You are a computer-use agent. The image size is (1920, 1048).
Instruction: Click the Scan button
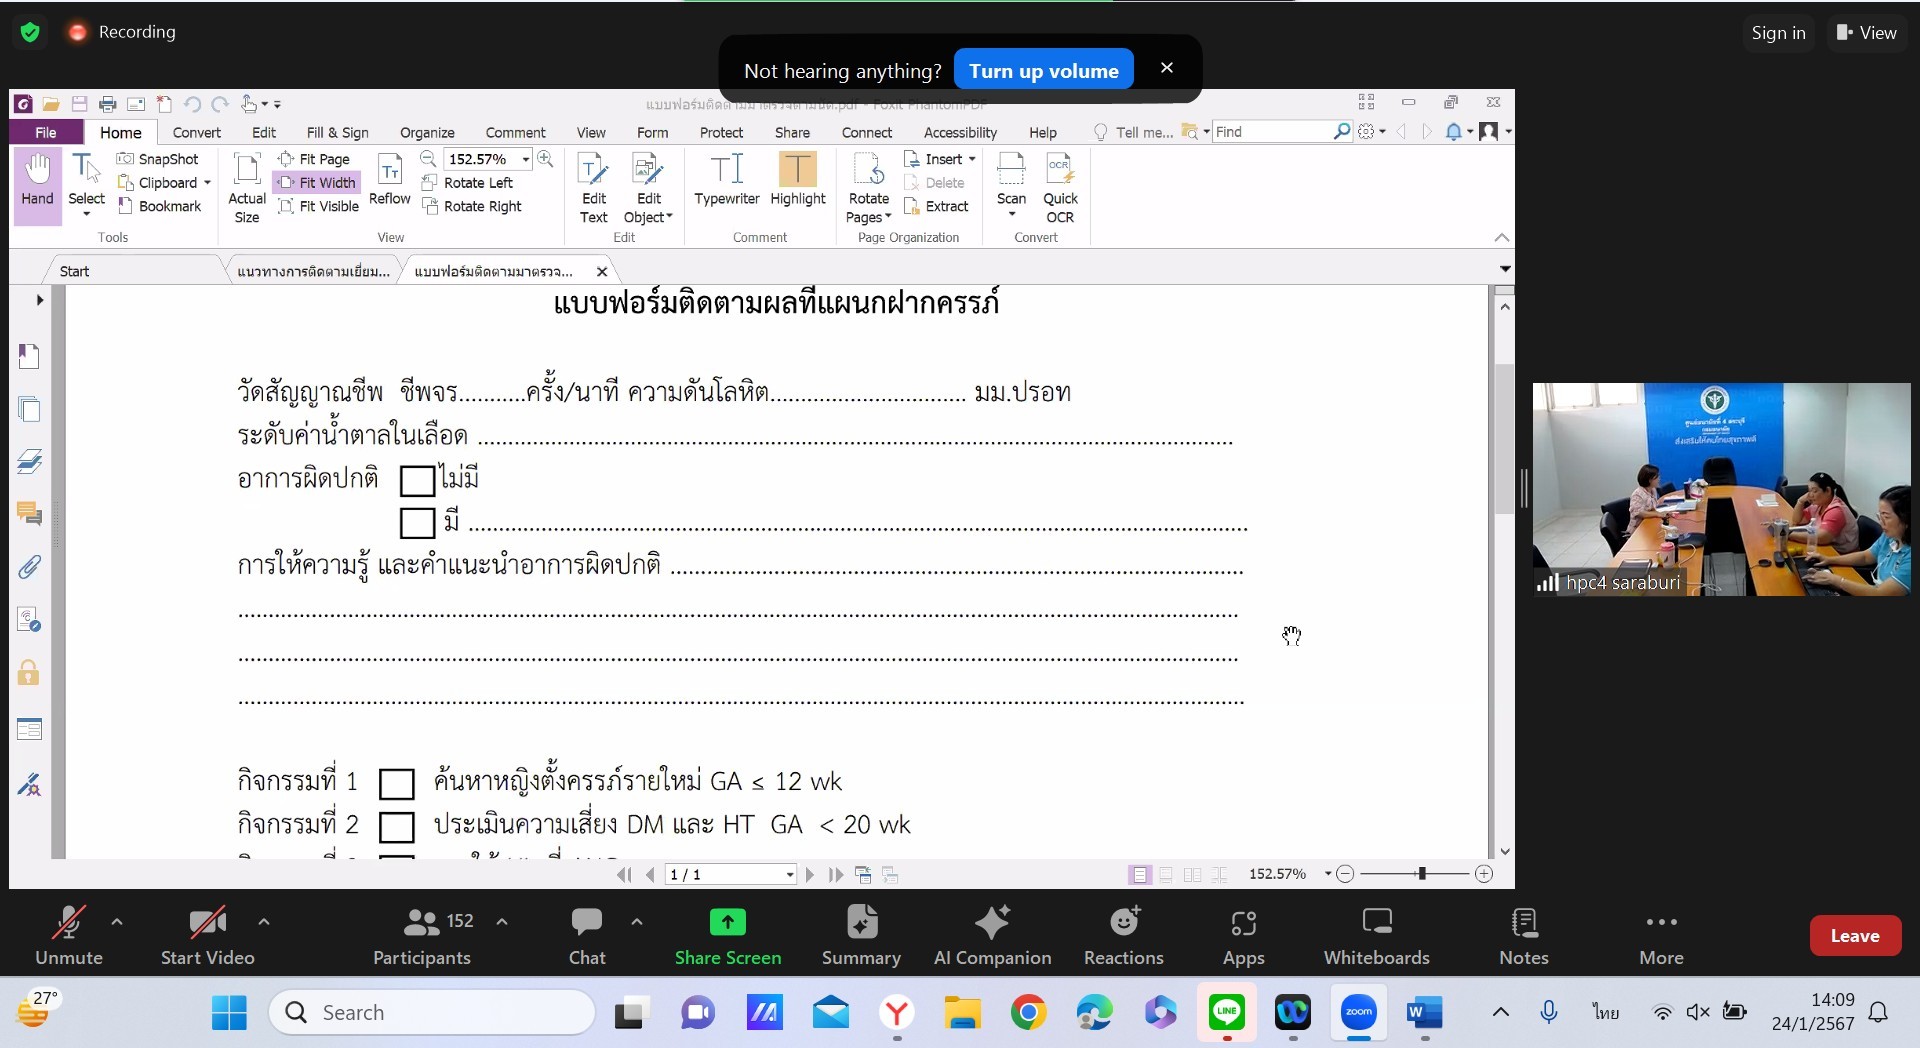pos(1011,184)
